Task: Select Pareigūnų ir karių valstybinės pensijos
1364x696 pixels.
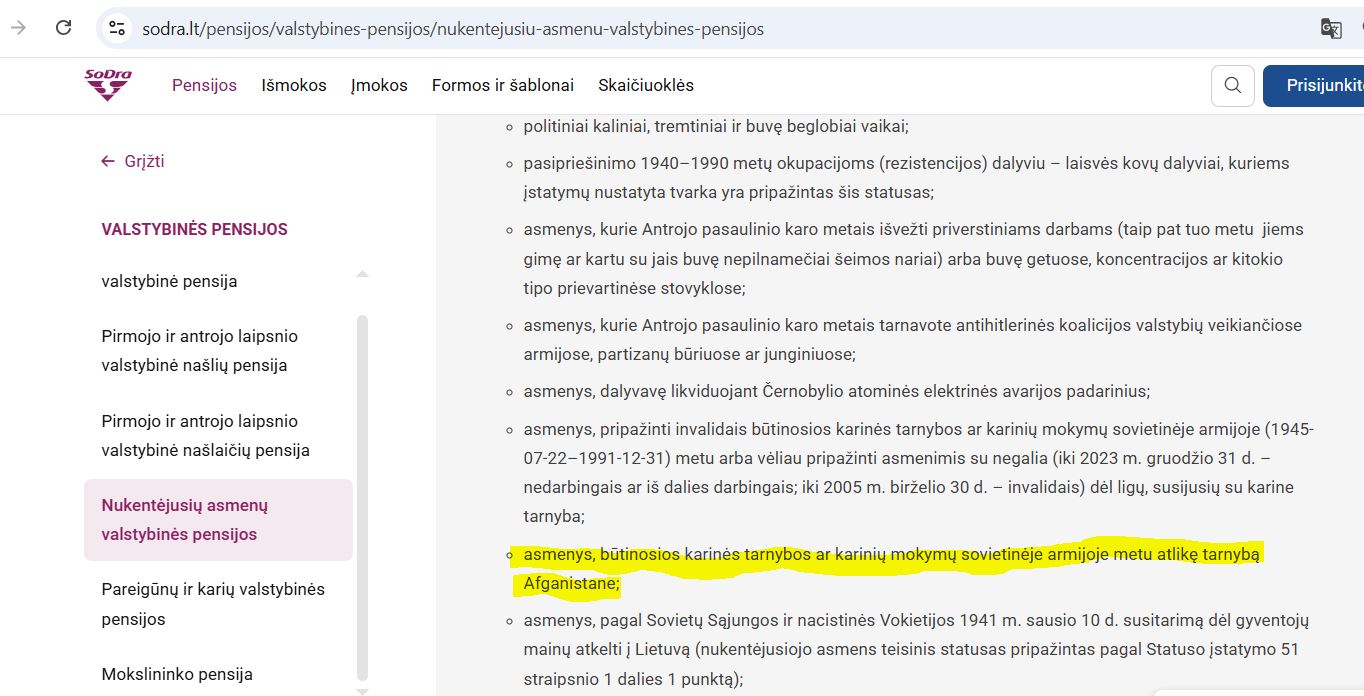Action: (x=213, y=604)
